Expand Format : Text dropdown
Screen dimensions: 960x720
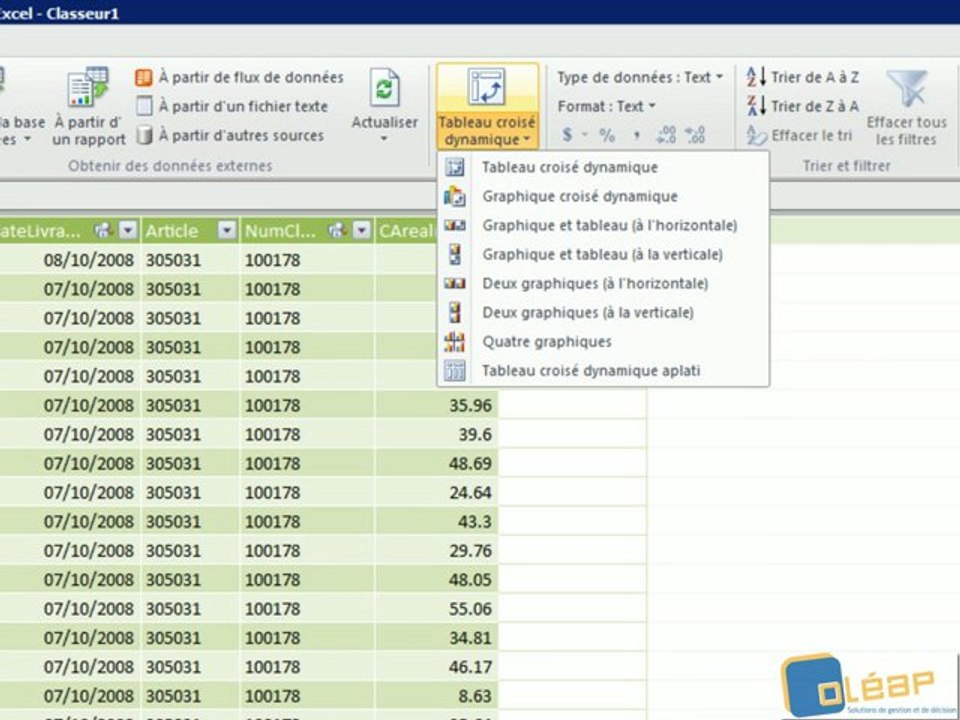[x=652, y=106]
